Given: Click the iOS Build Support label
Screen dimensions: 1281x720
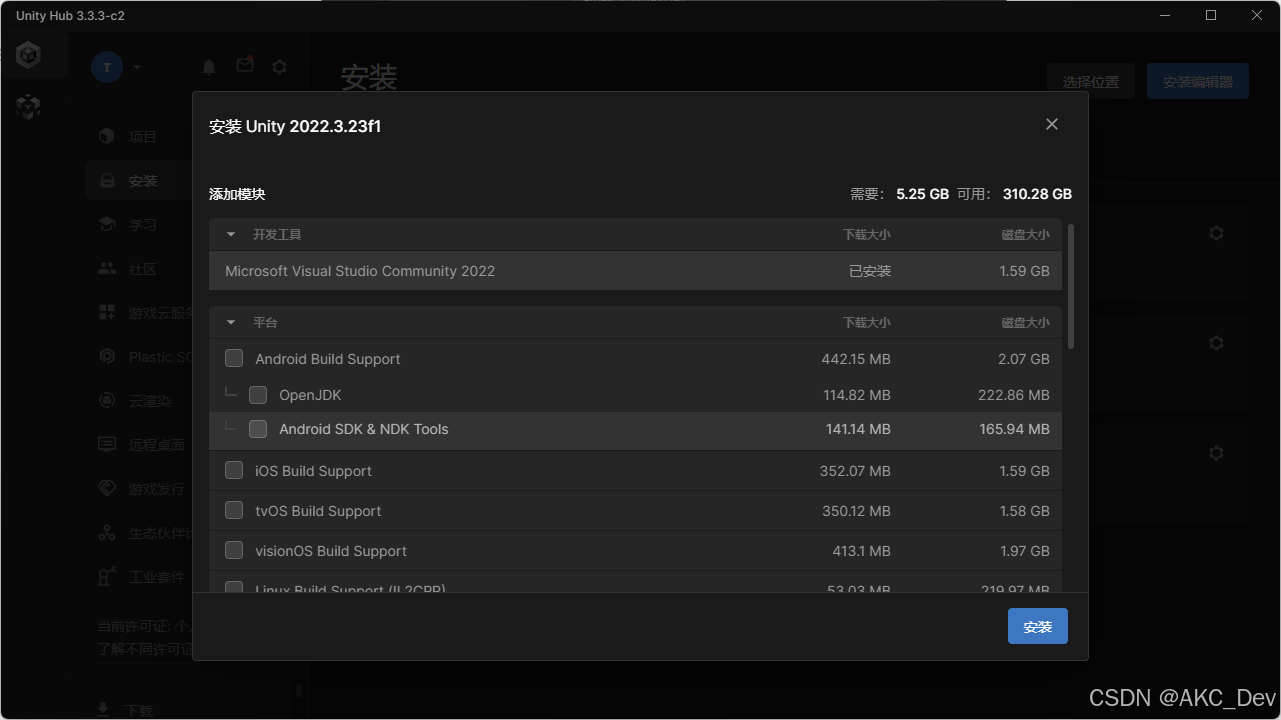Looking at the screenshot, I should (313, 471).
